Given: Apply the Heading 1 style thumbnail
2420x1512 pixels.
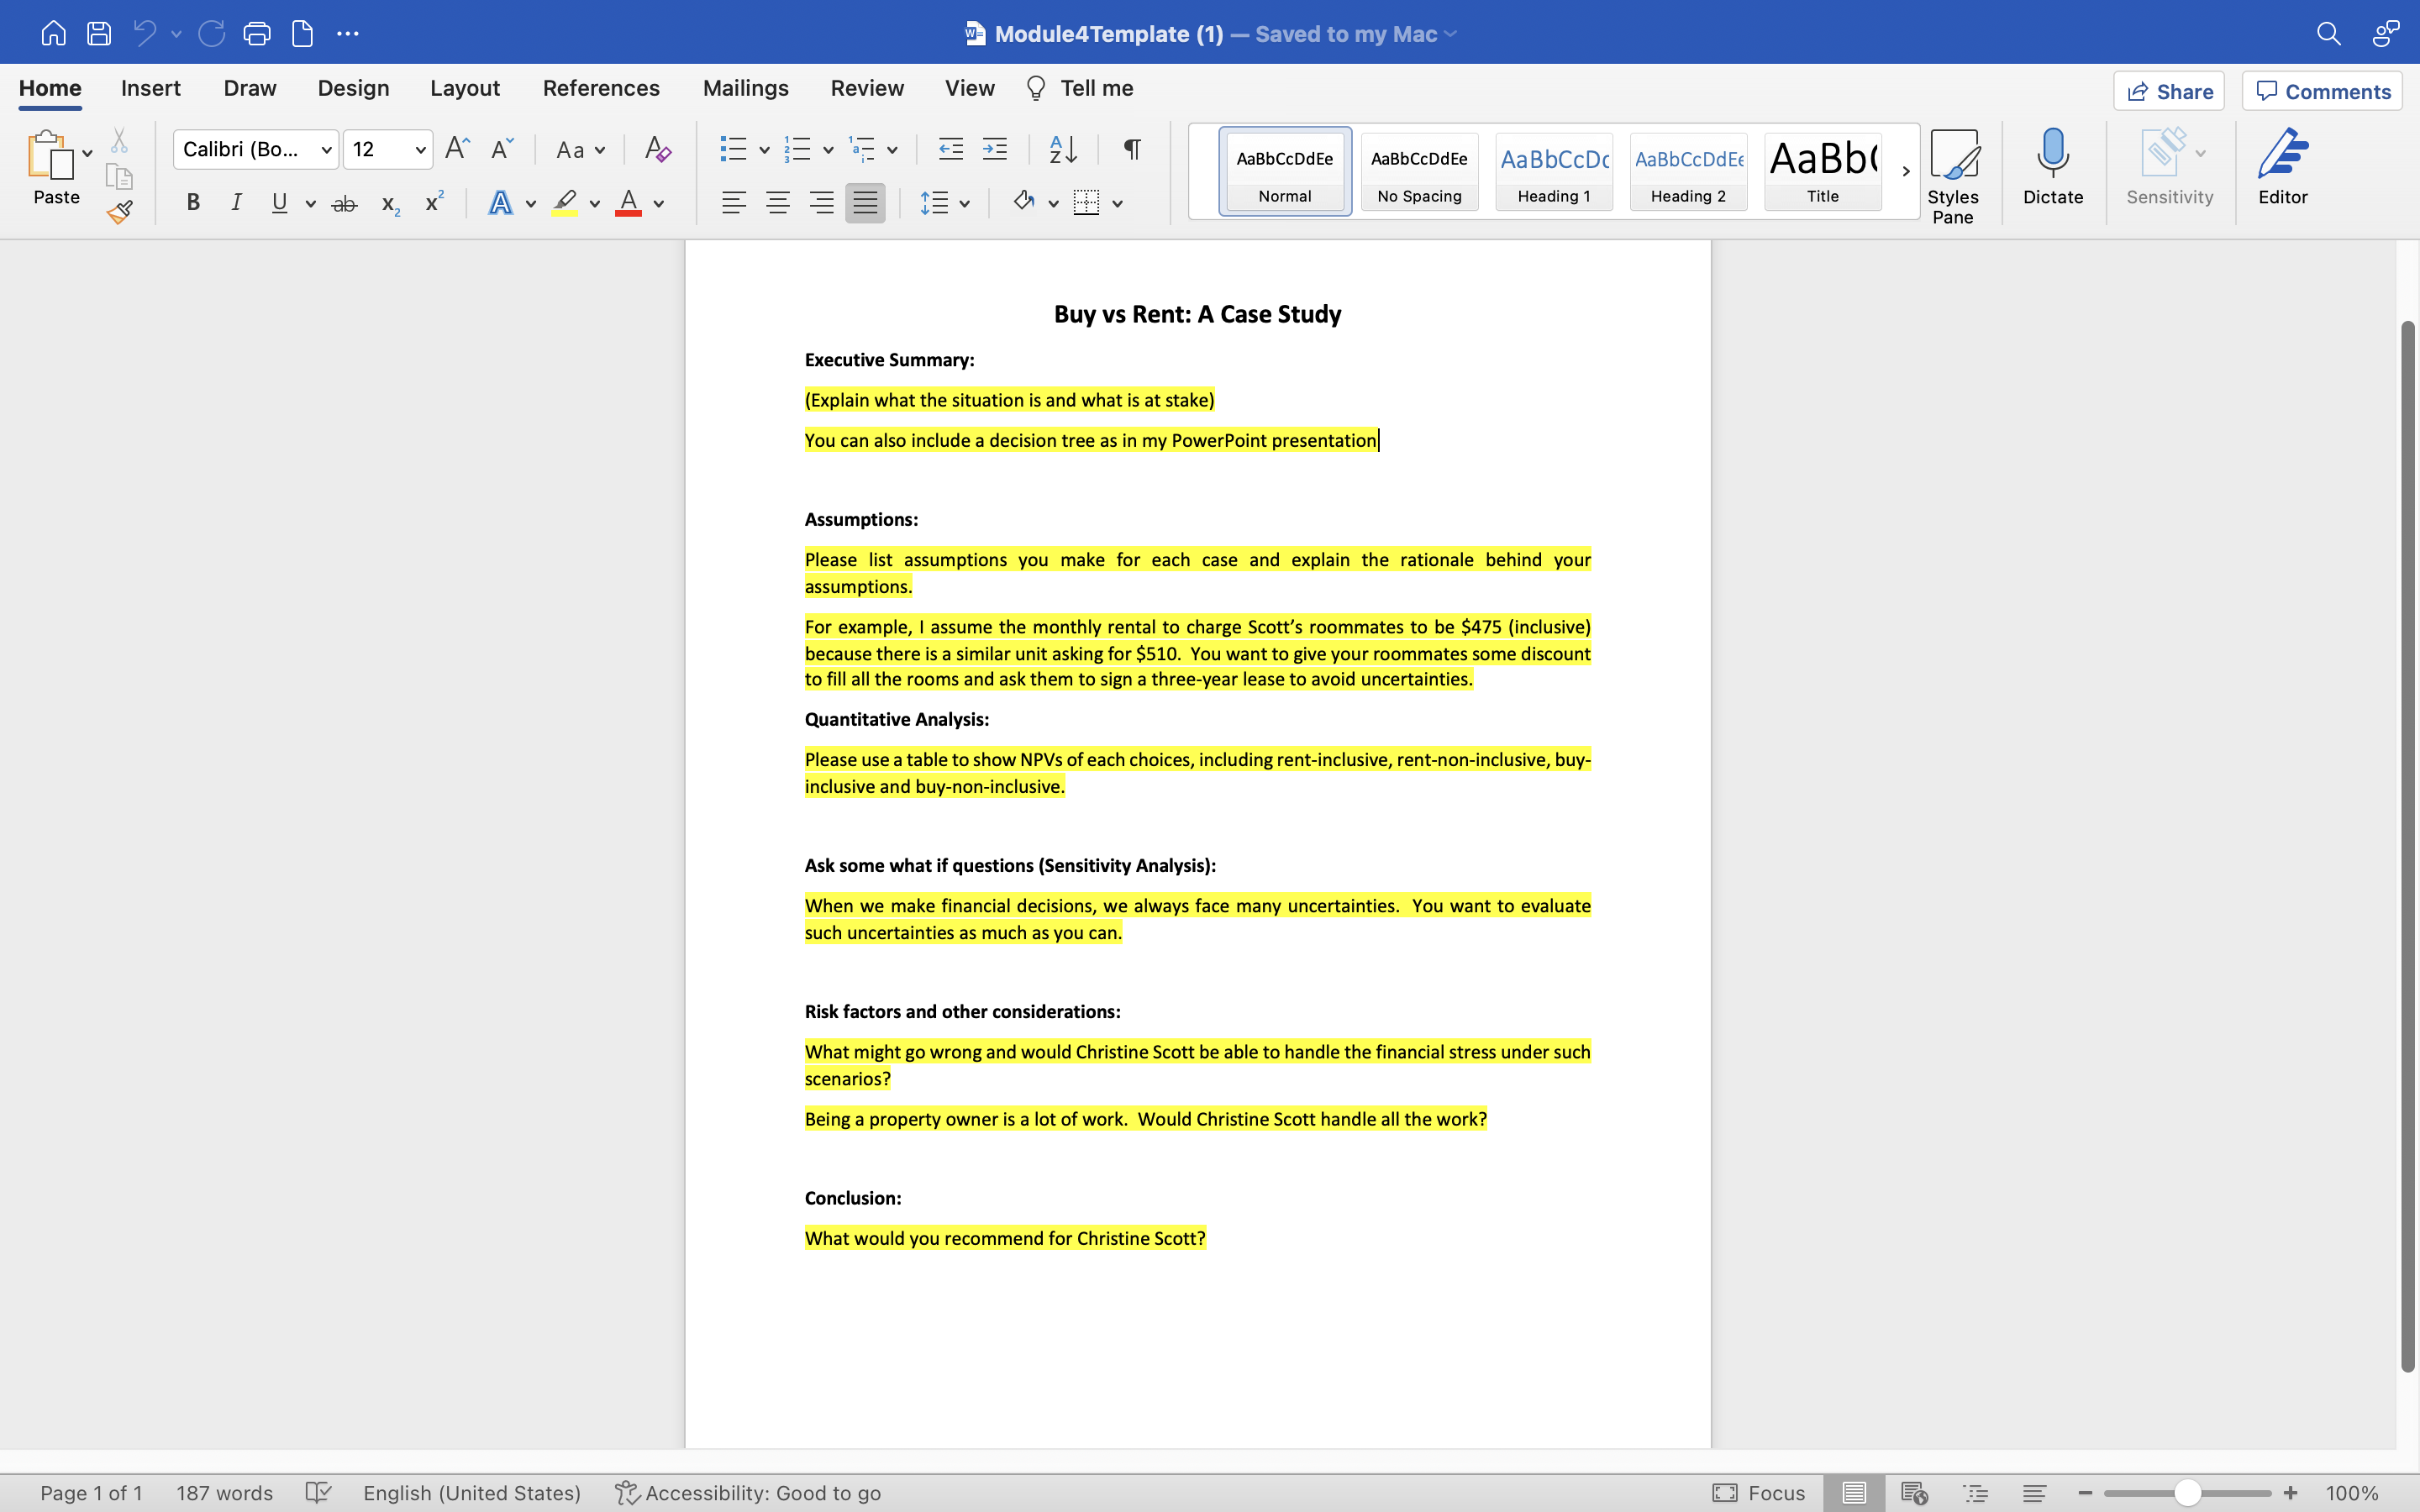Looking at the screenshot, I should 1553,171.
